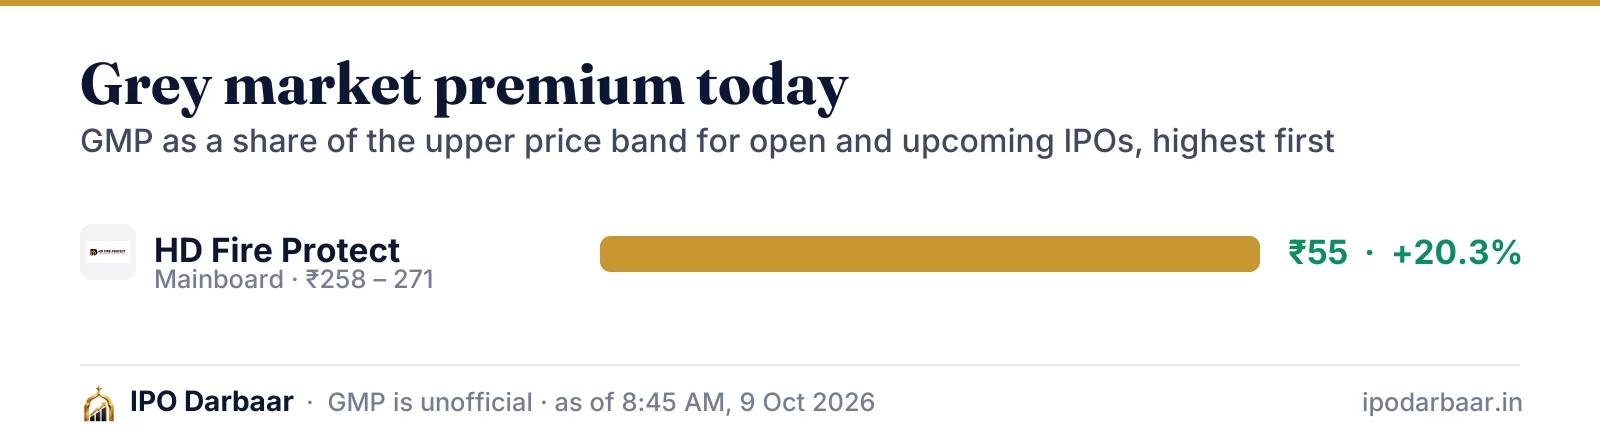Screen dimensions: 1600x438
Task: Click the GMP share subtitle description
Action: pos(707,141)
